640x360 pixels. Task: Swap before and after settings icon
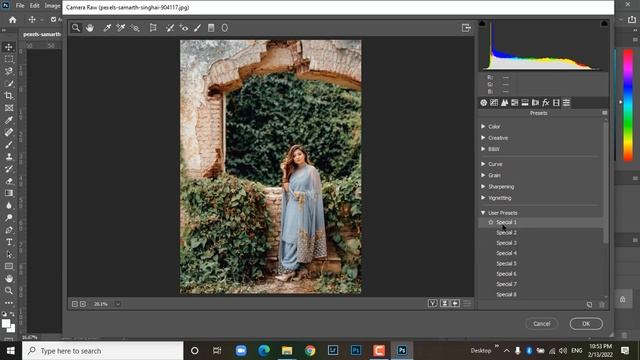444,303
